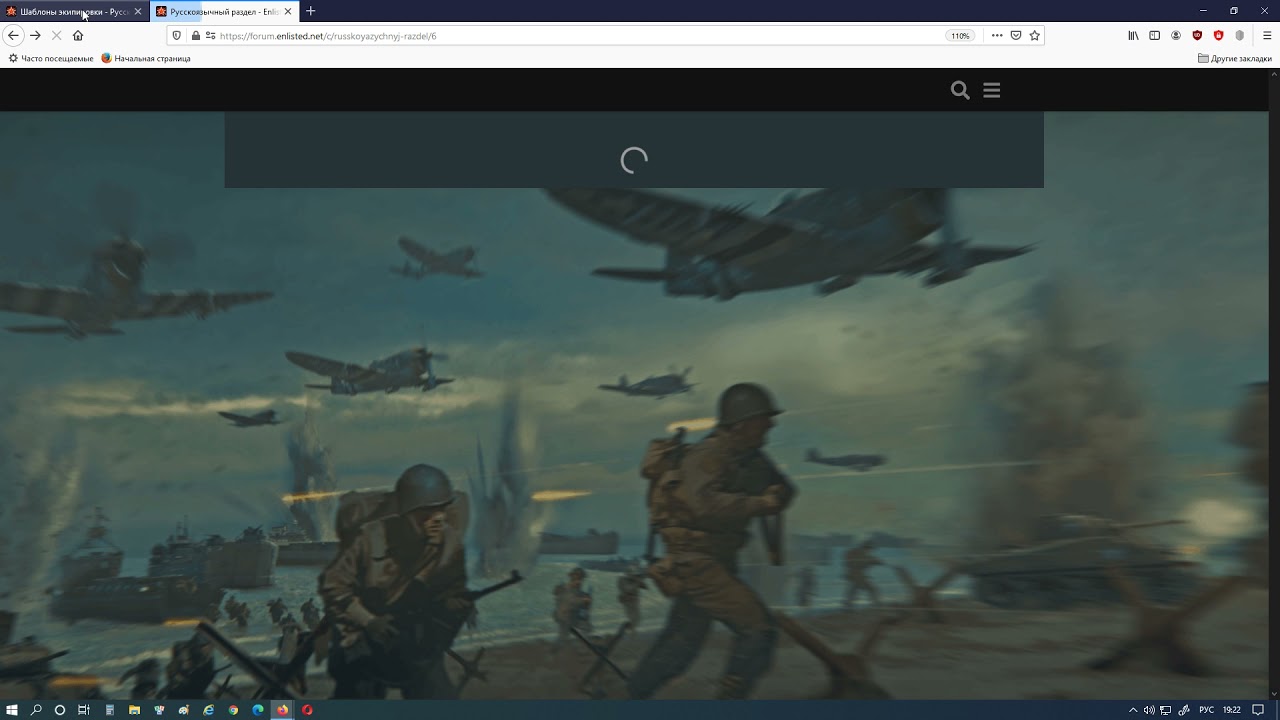This screenshot has height=720, width=1280.
Task: Open a new browser tab
Action: (310, 11)
